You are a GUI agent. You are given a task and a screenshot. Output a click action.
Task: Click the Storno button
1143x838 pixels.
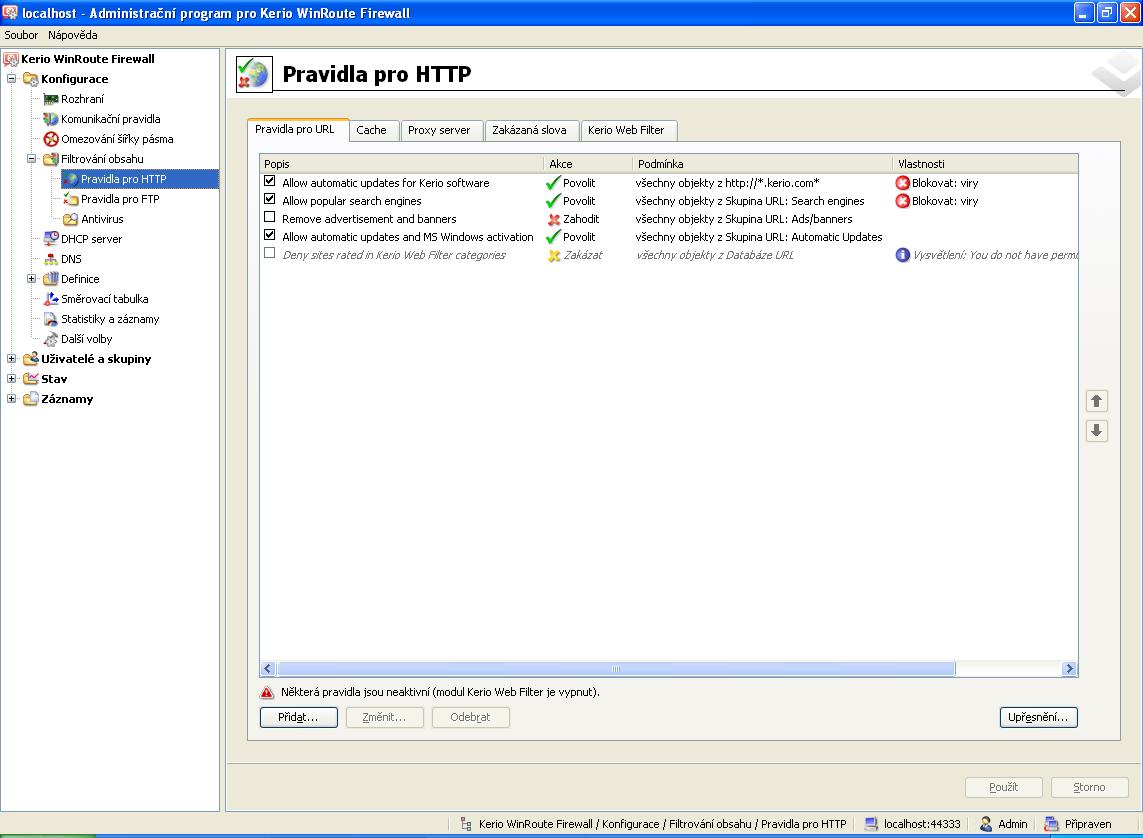1090,787
